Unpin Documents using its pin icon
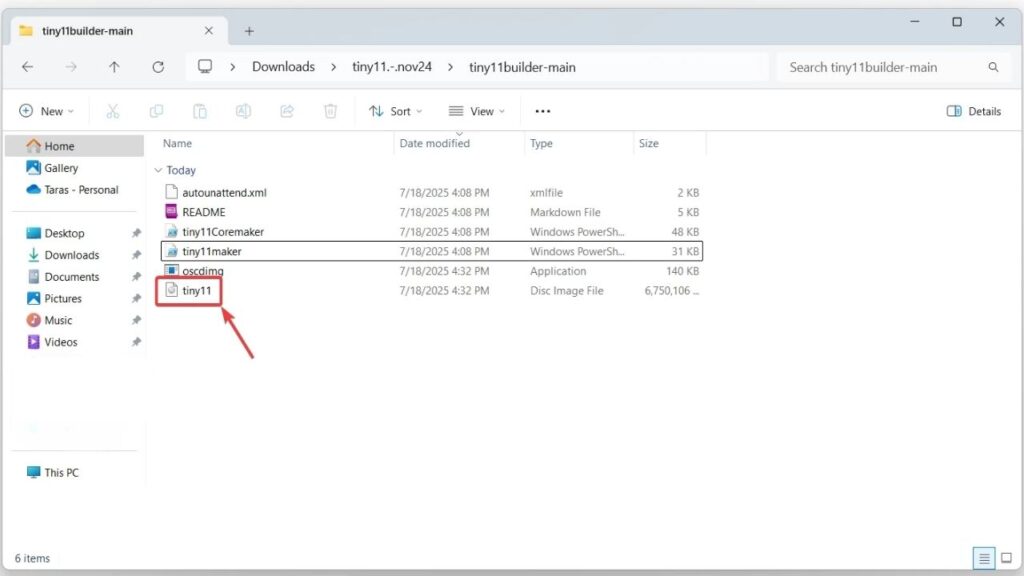1024x576 pixels. [136, 277]
